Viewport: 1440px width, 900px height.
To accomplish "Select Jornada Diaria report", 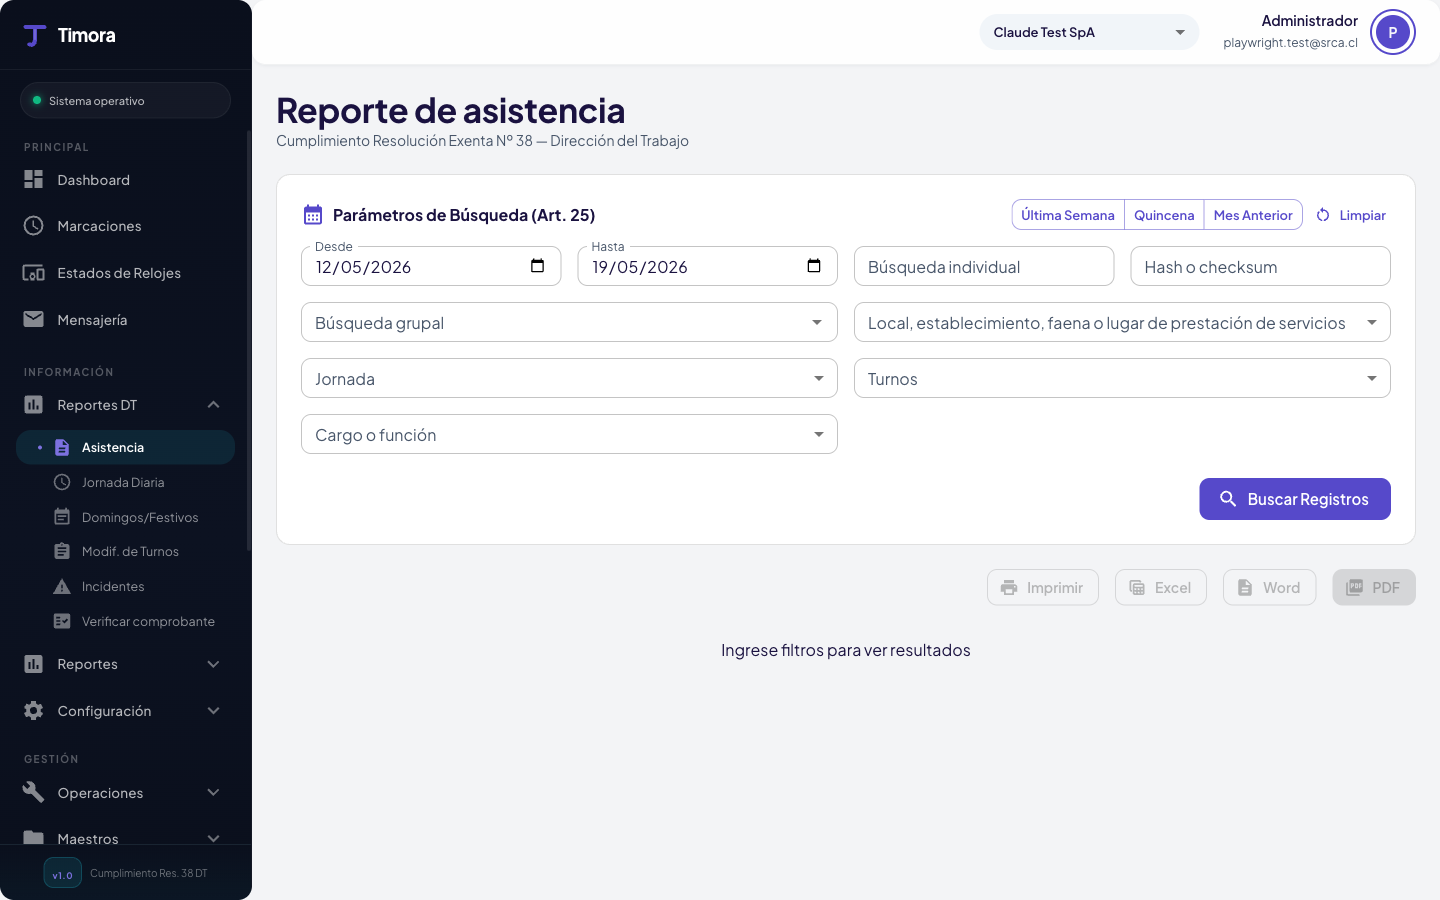I will tap(125, 482).
